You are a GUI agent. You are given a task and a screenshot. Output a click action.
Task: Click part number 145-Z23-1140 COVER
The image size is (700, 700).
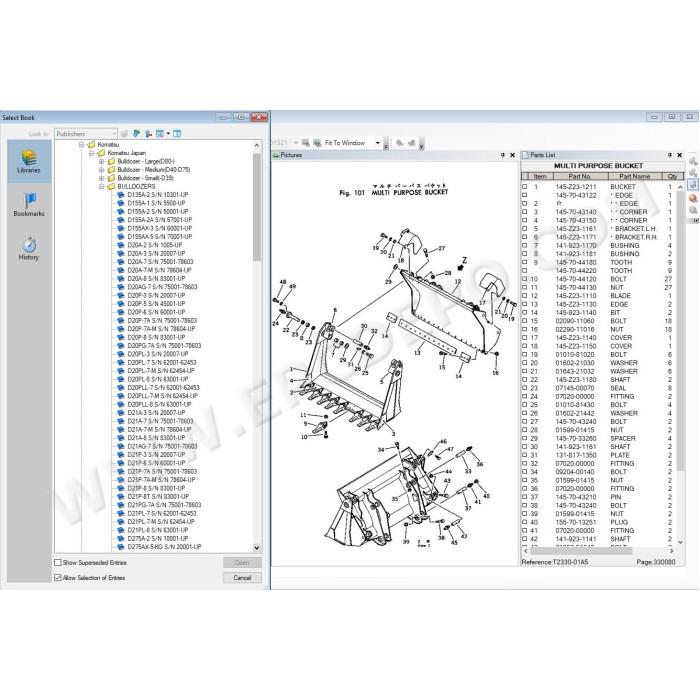(576, 338)
